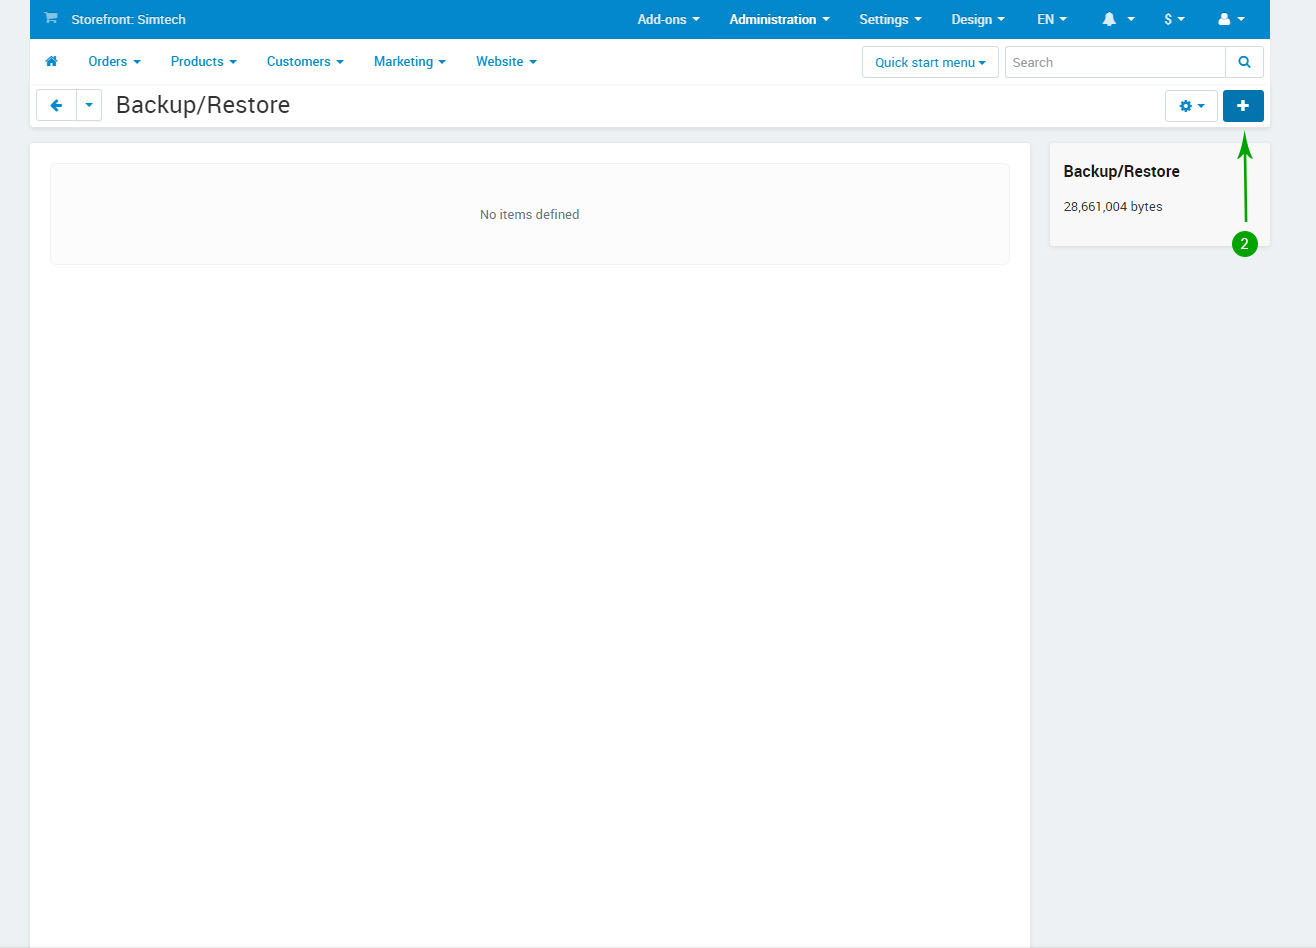The height and width of the screenshot is (948, 1316).
Task: Open the Administration menu
Action: [779, 19]
